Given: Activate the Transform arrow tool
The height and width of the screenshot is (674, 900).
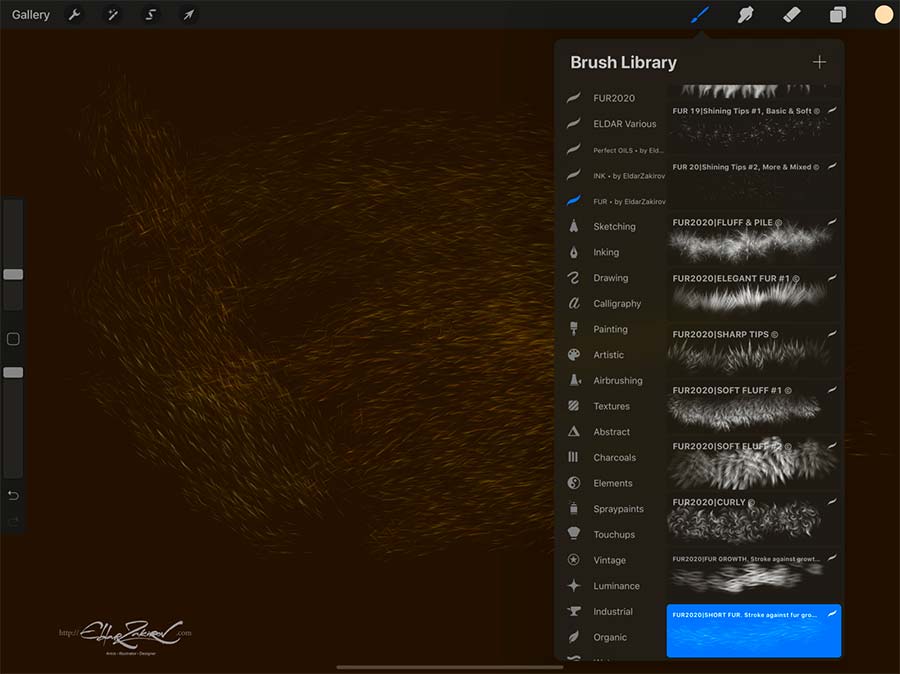Looking at the screenshot, I should [x=188, y=14].
